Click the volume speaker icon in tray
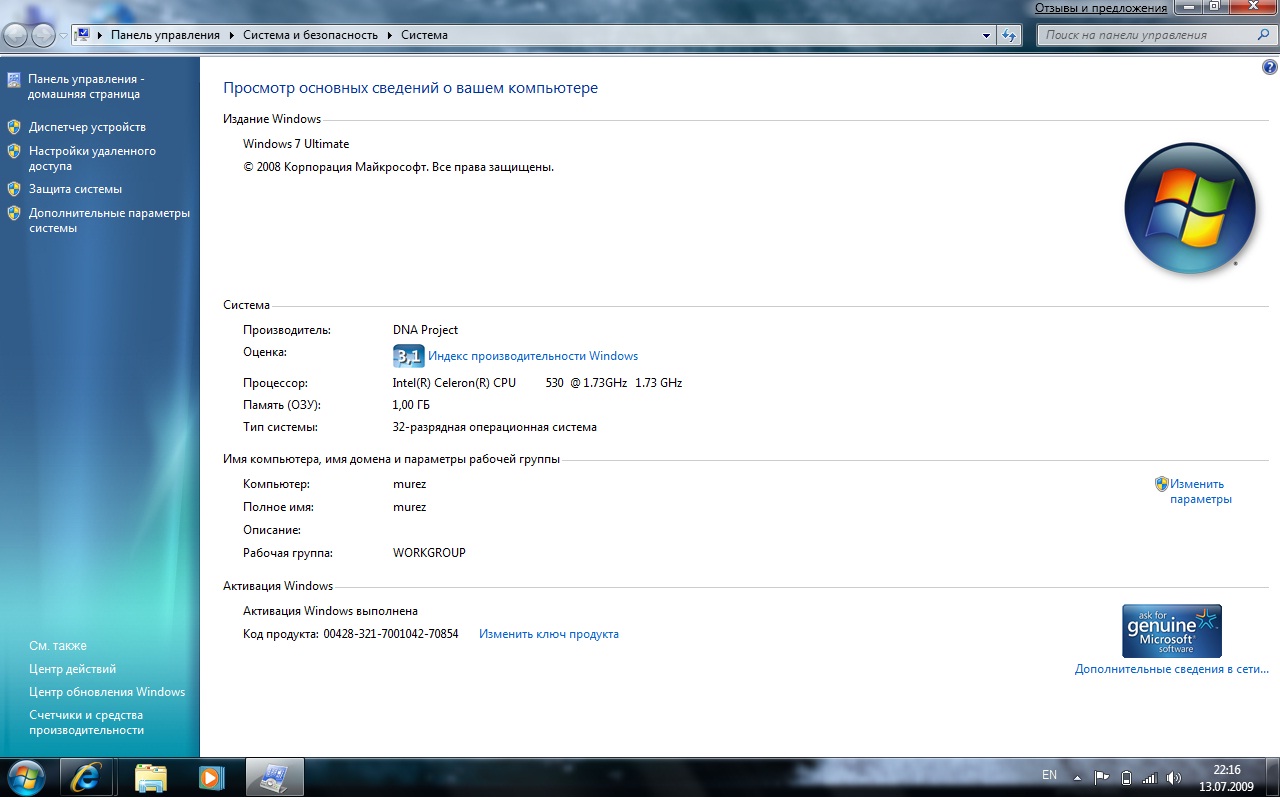1280x800 pixels. 1174,777
